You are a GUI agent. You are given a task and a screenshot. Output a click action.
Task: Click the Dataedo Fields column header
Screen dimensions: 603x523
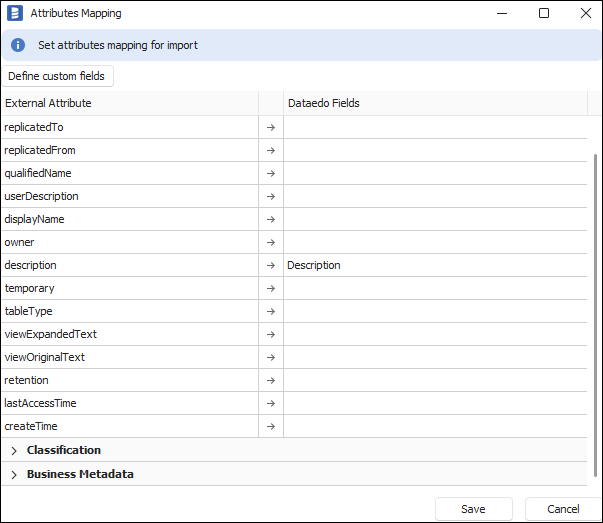[435, 103]
